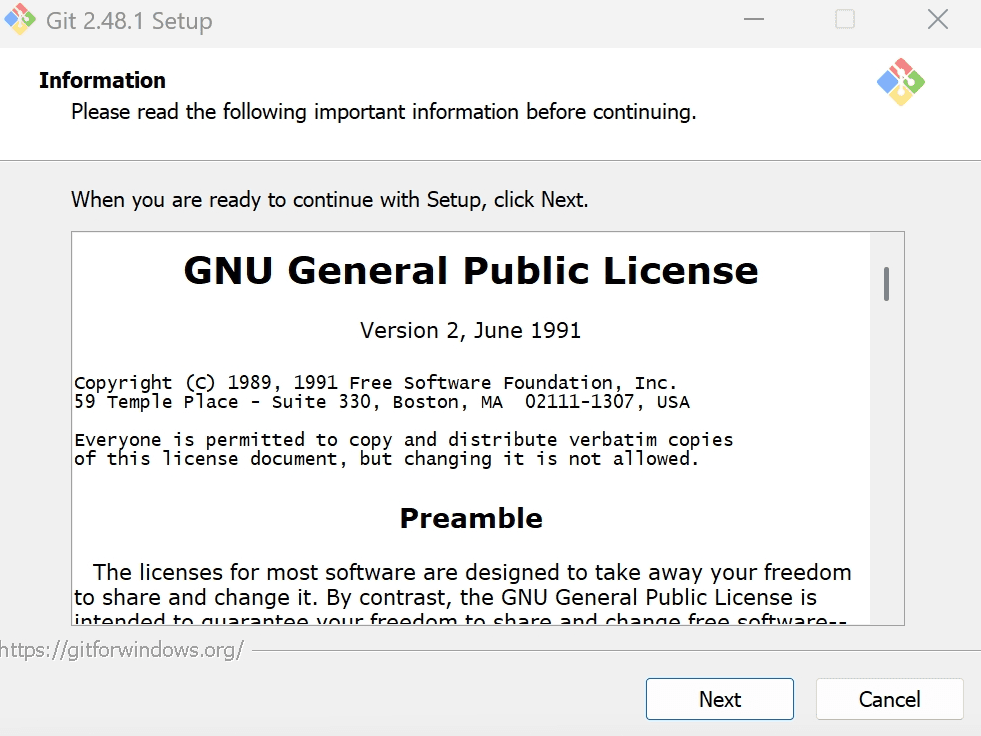Click the Next button
Image resolution: width=981 pixels, height=736 pixels.
pos(719,699)
